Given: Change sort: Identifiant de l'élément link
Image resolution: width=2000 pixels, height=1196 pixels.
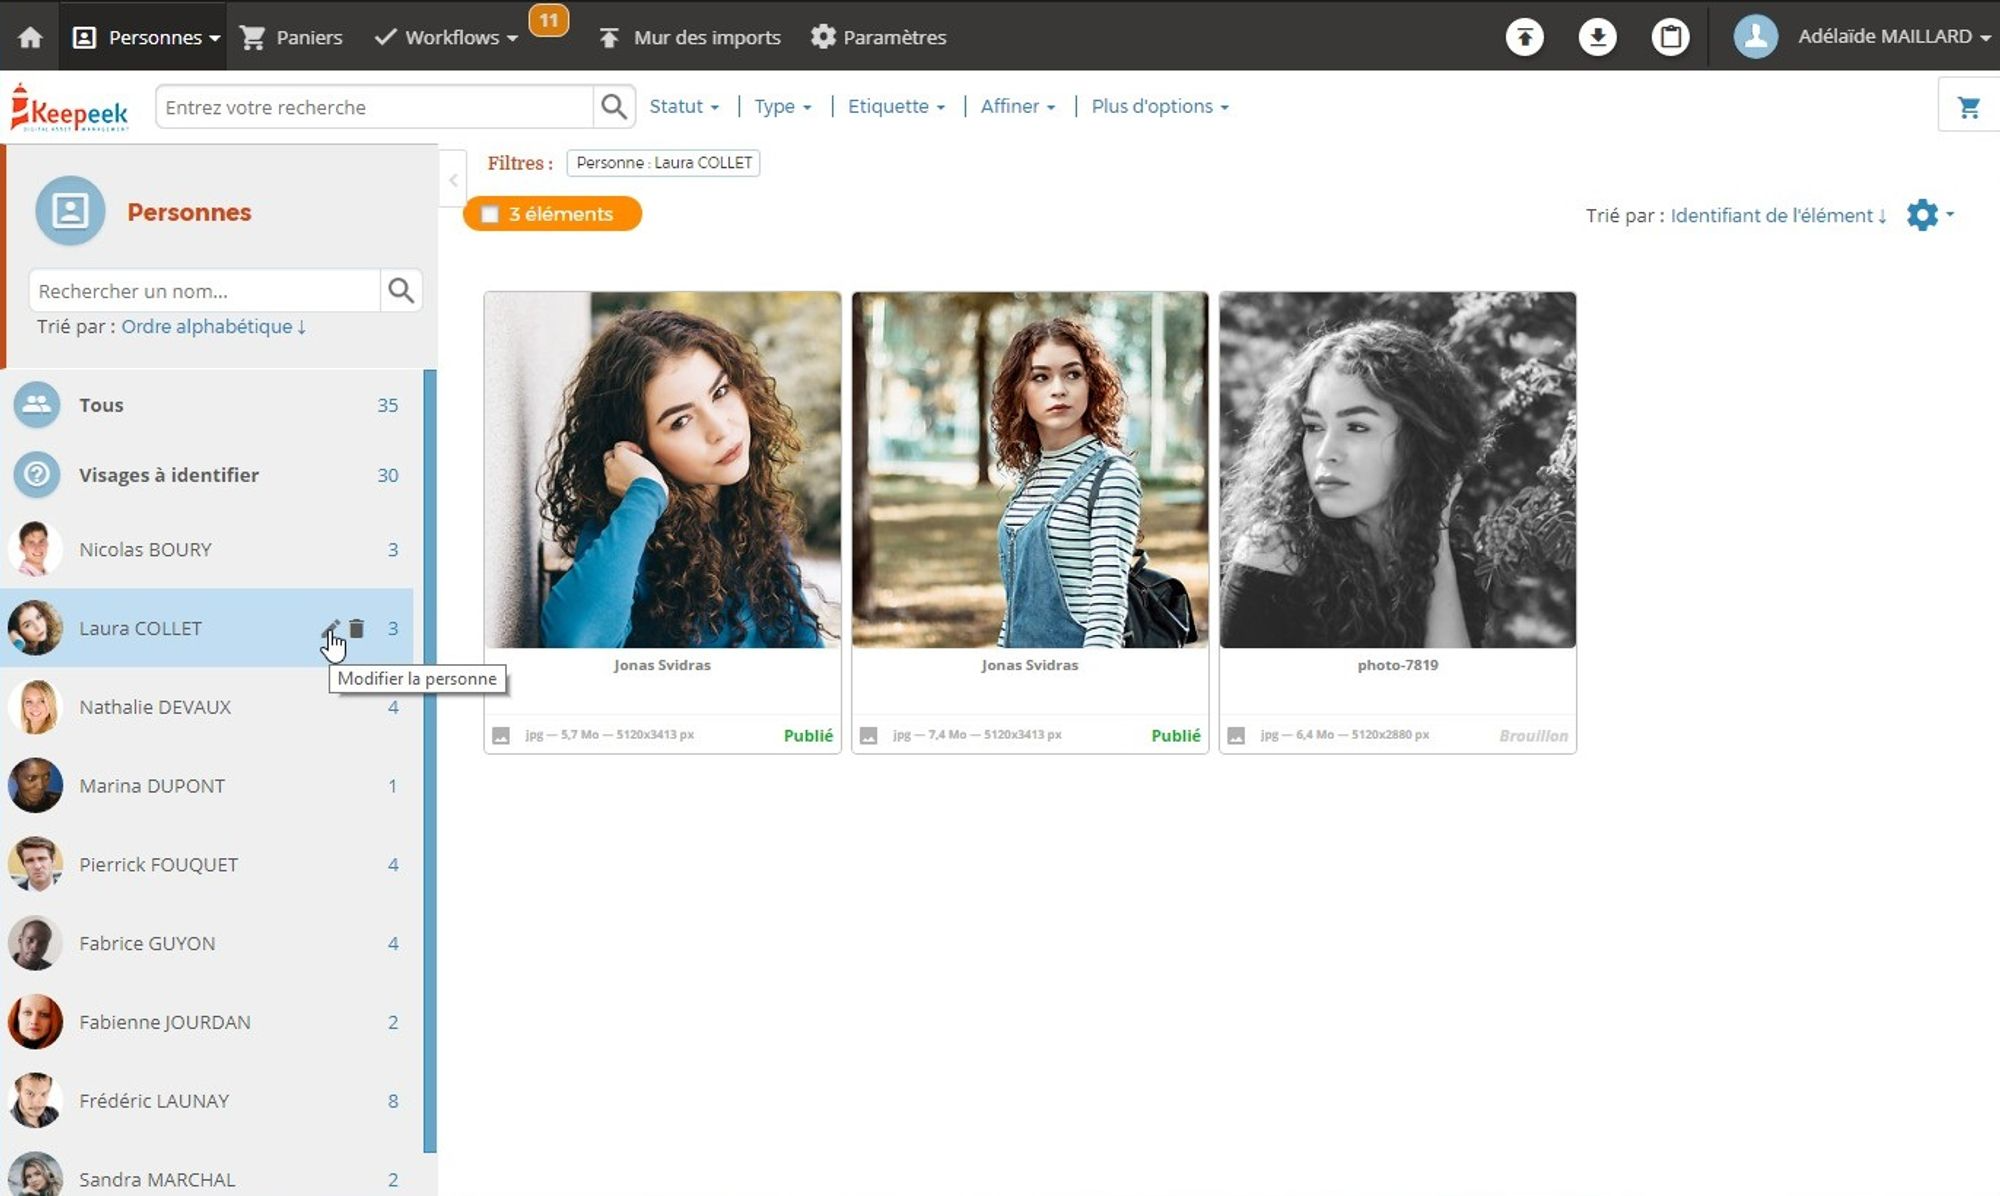Looking at the screenshot, I should pos(1777,215).
